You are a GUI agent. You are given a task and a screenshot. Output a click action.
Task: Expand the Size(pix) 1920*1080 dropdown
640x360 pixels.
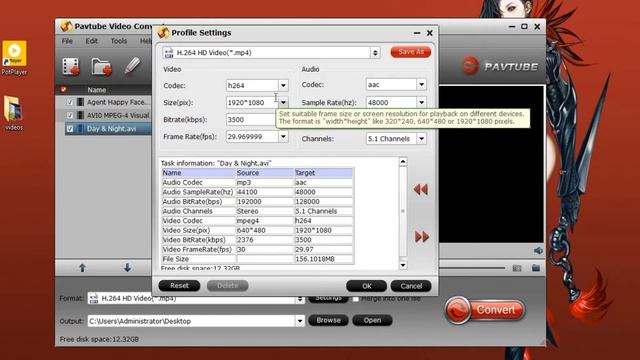(x=283, y=102)
